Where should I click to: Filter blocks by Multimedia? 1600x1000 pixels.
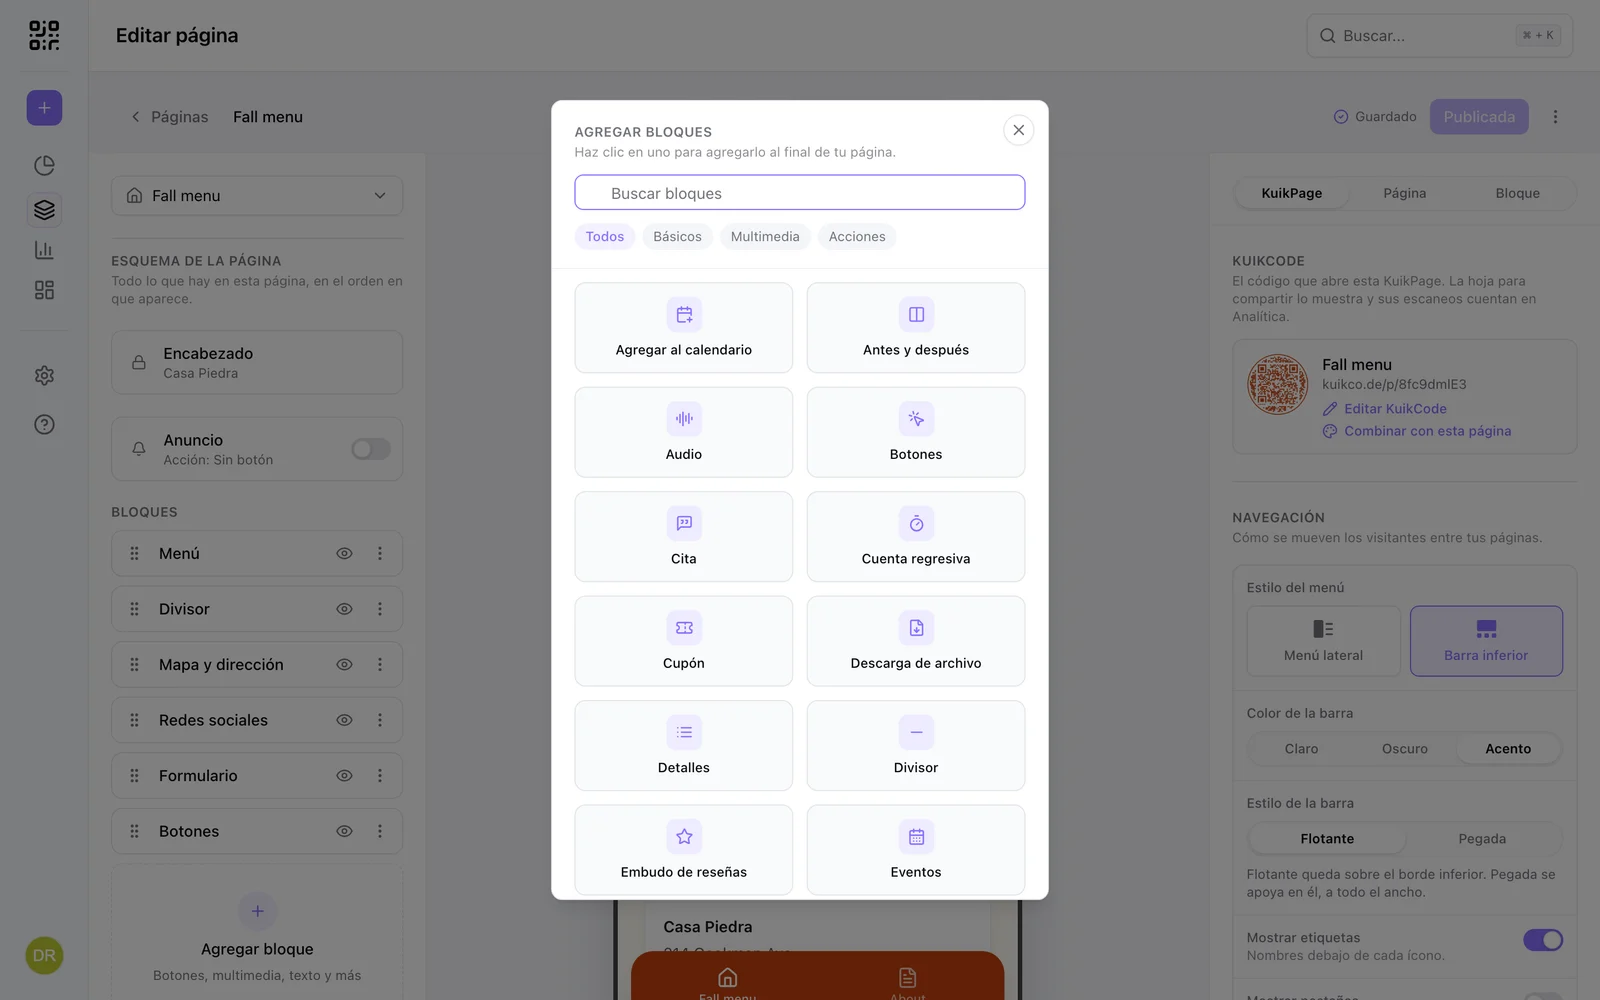pos(765,237)
